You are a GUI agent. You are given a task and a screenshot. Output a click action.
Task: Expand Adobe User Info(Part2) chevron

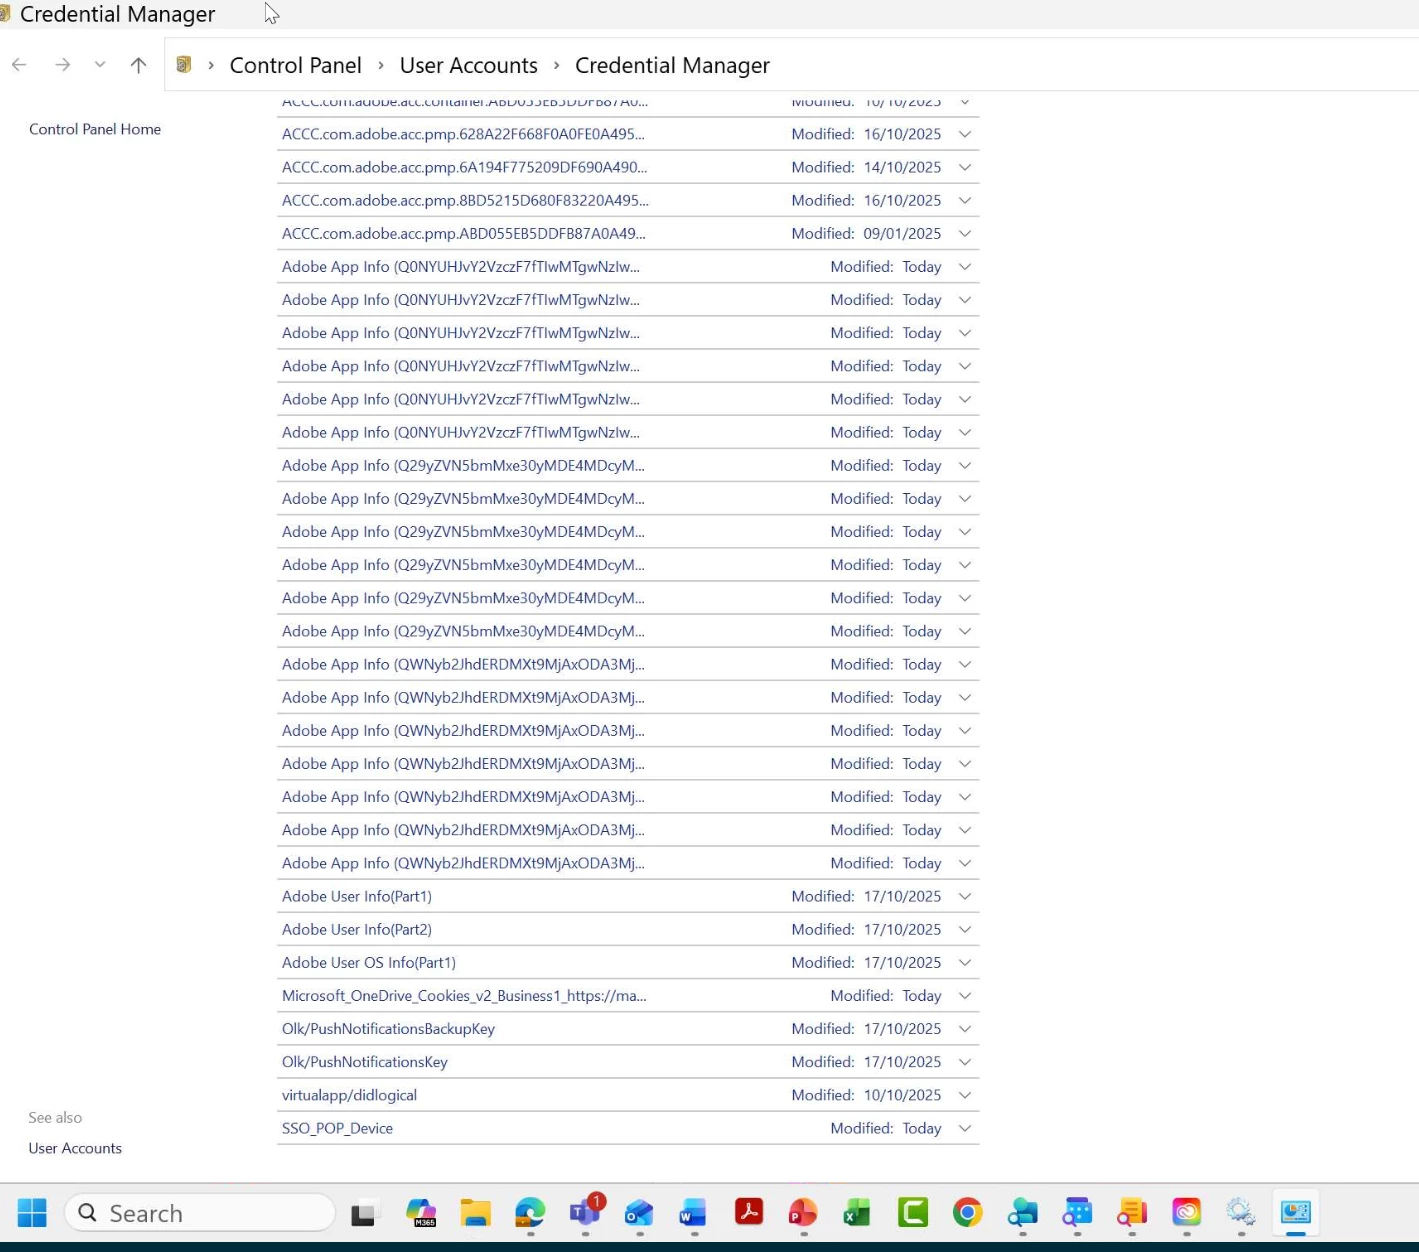click(965, 929)
